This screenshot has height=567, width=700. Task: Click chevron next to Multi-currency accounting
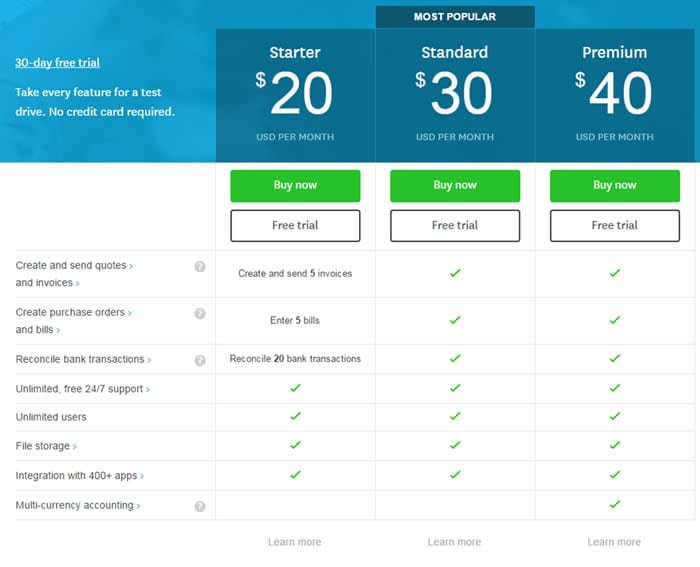click(x=138, y=506)
